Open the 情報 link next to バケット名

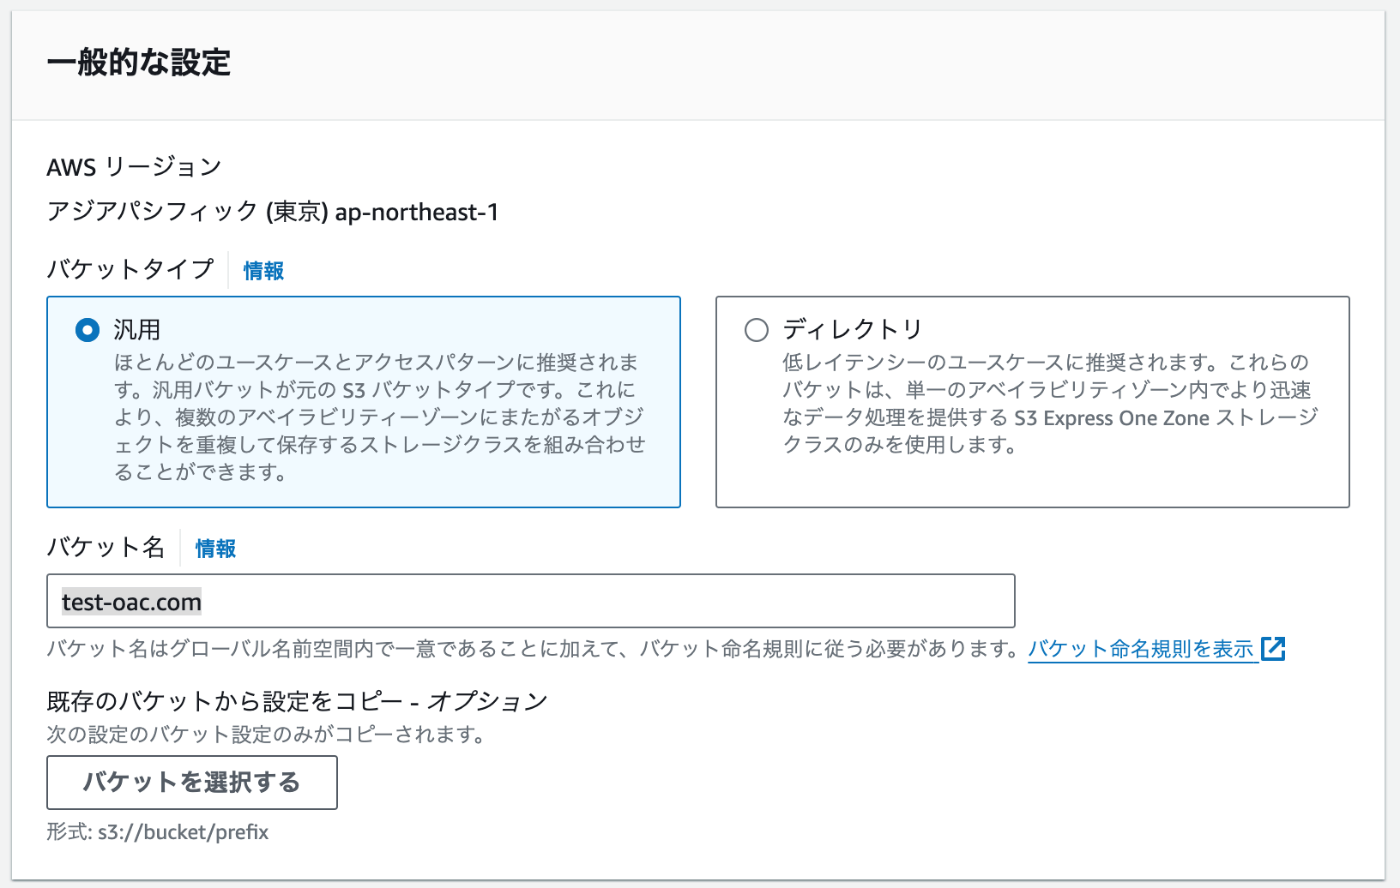pyautogui.click(x=215, y=548)
